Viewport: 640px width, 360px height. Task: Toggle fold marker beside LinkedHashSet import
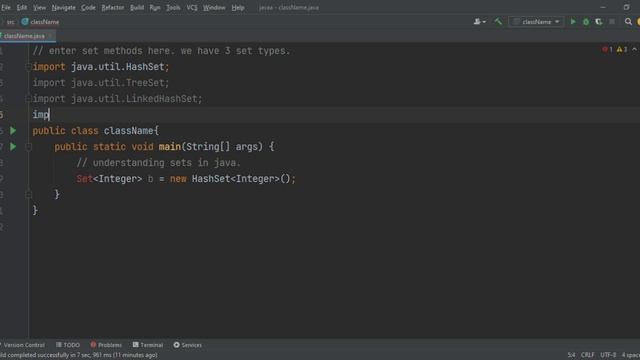pos(28,99)
